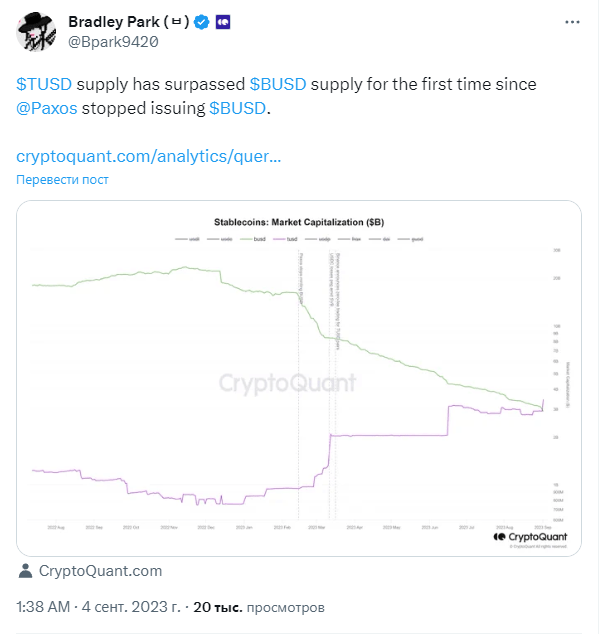The width and height of the screenshot is (601, 634).
Task: Visit the @Paxos mention
Action: coord(47,108)
